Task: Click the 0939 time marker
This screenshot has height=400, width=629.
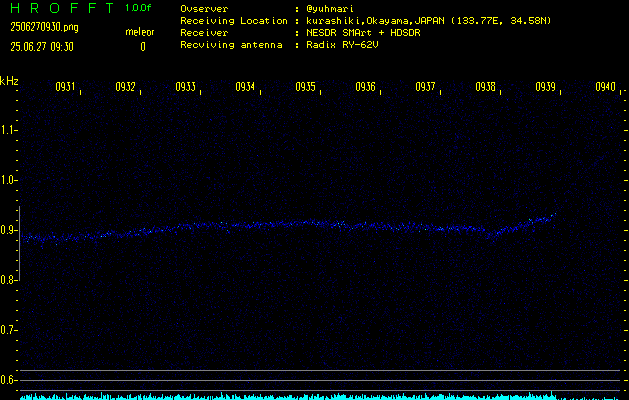Action: [x=545, y=87]
